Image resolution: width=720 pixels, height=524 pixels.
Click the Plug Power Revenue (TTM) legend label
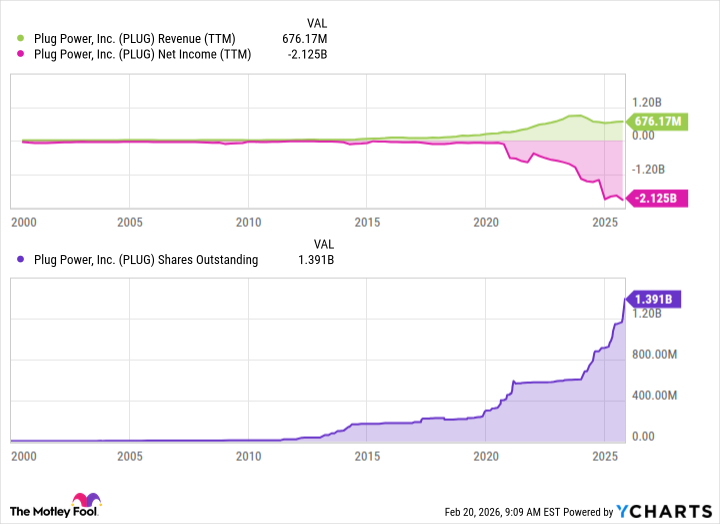click(134, 39)
